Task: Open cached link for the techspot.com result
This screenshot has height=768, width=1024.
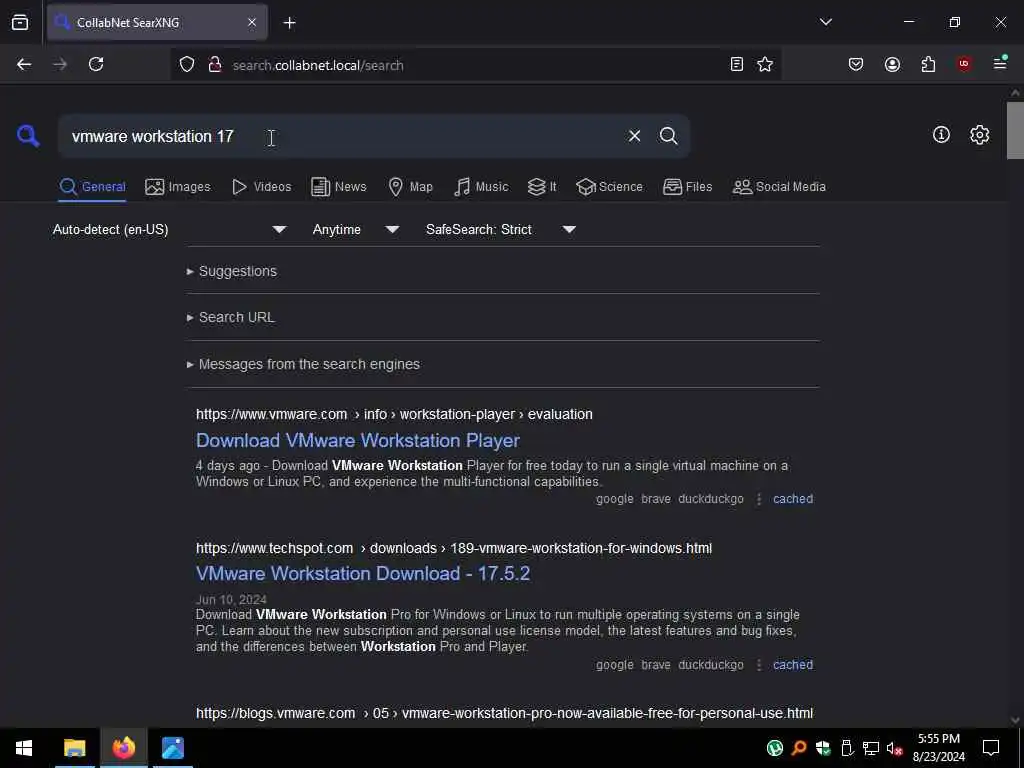Action: point(793,665)
